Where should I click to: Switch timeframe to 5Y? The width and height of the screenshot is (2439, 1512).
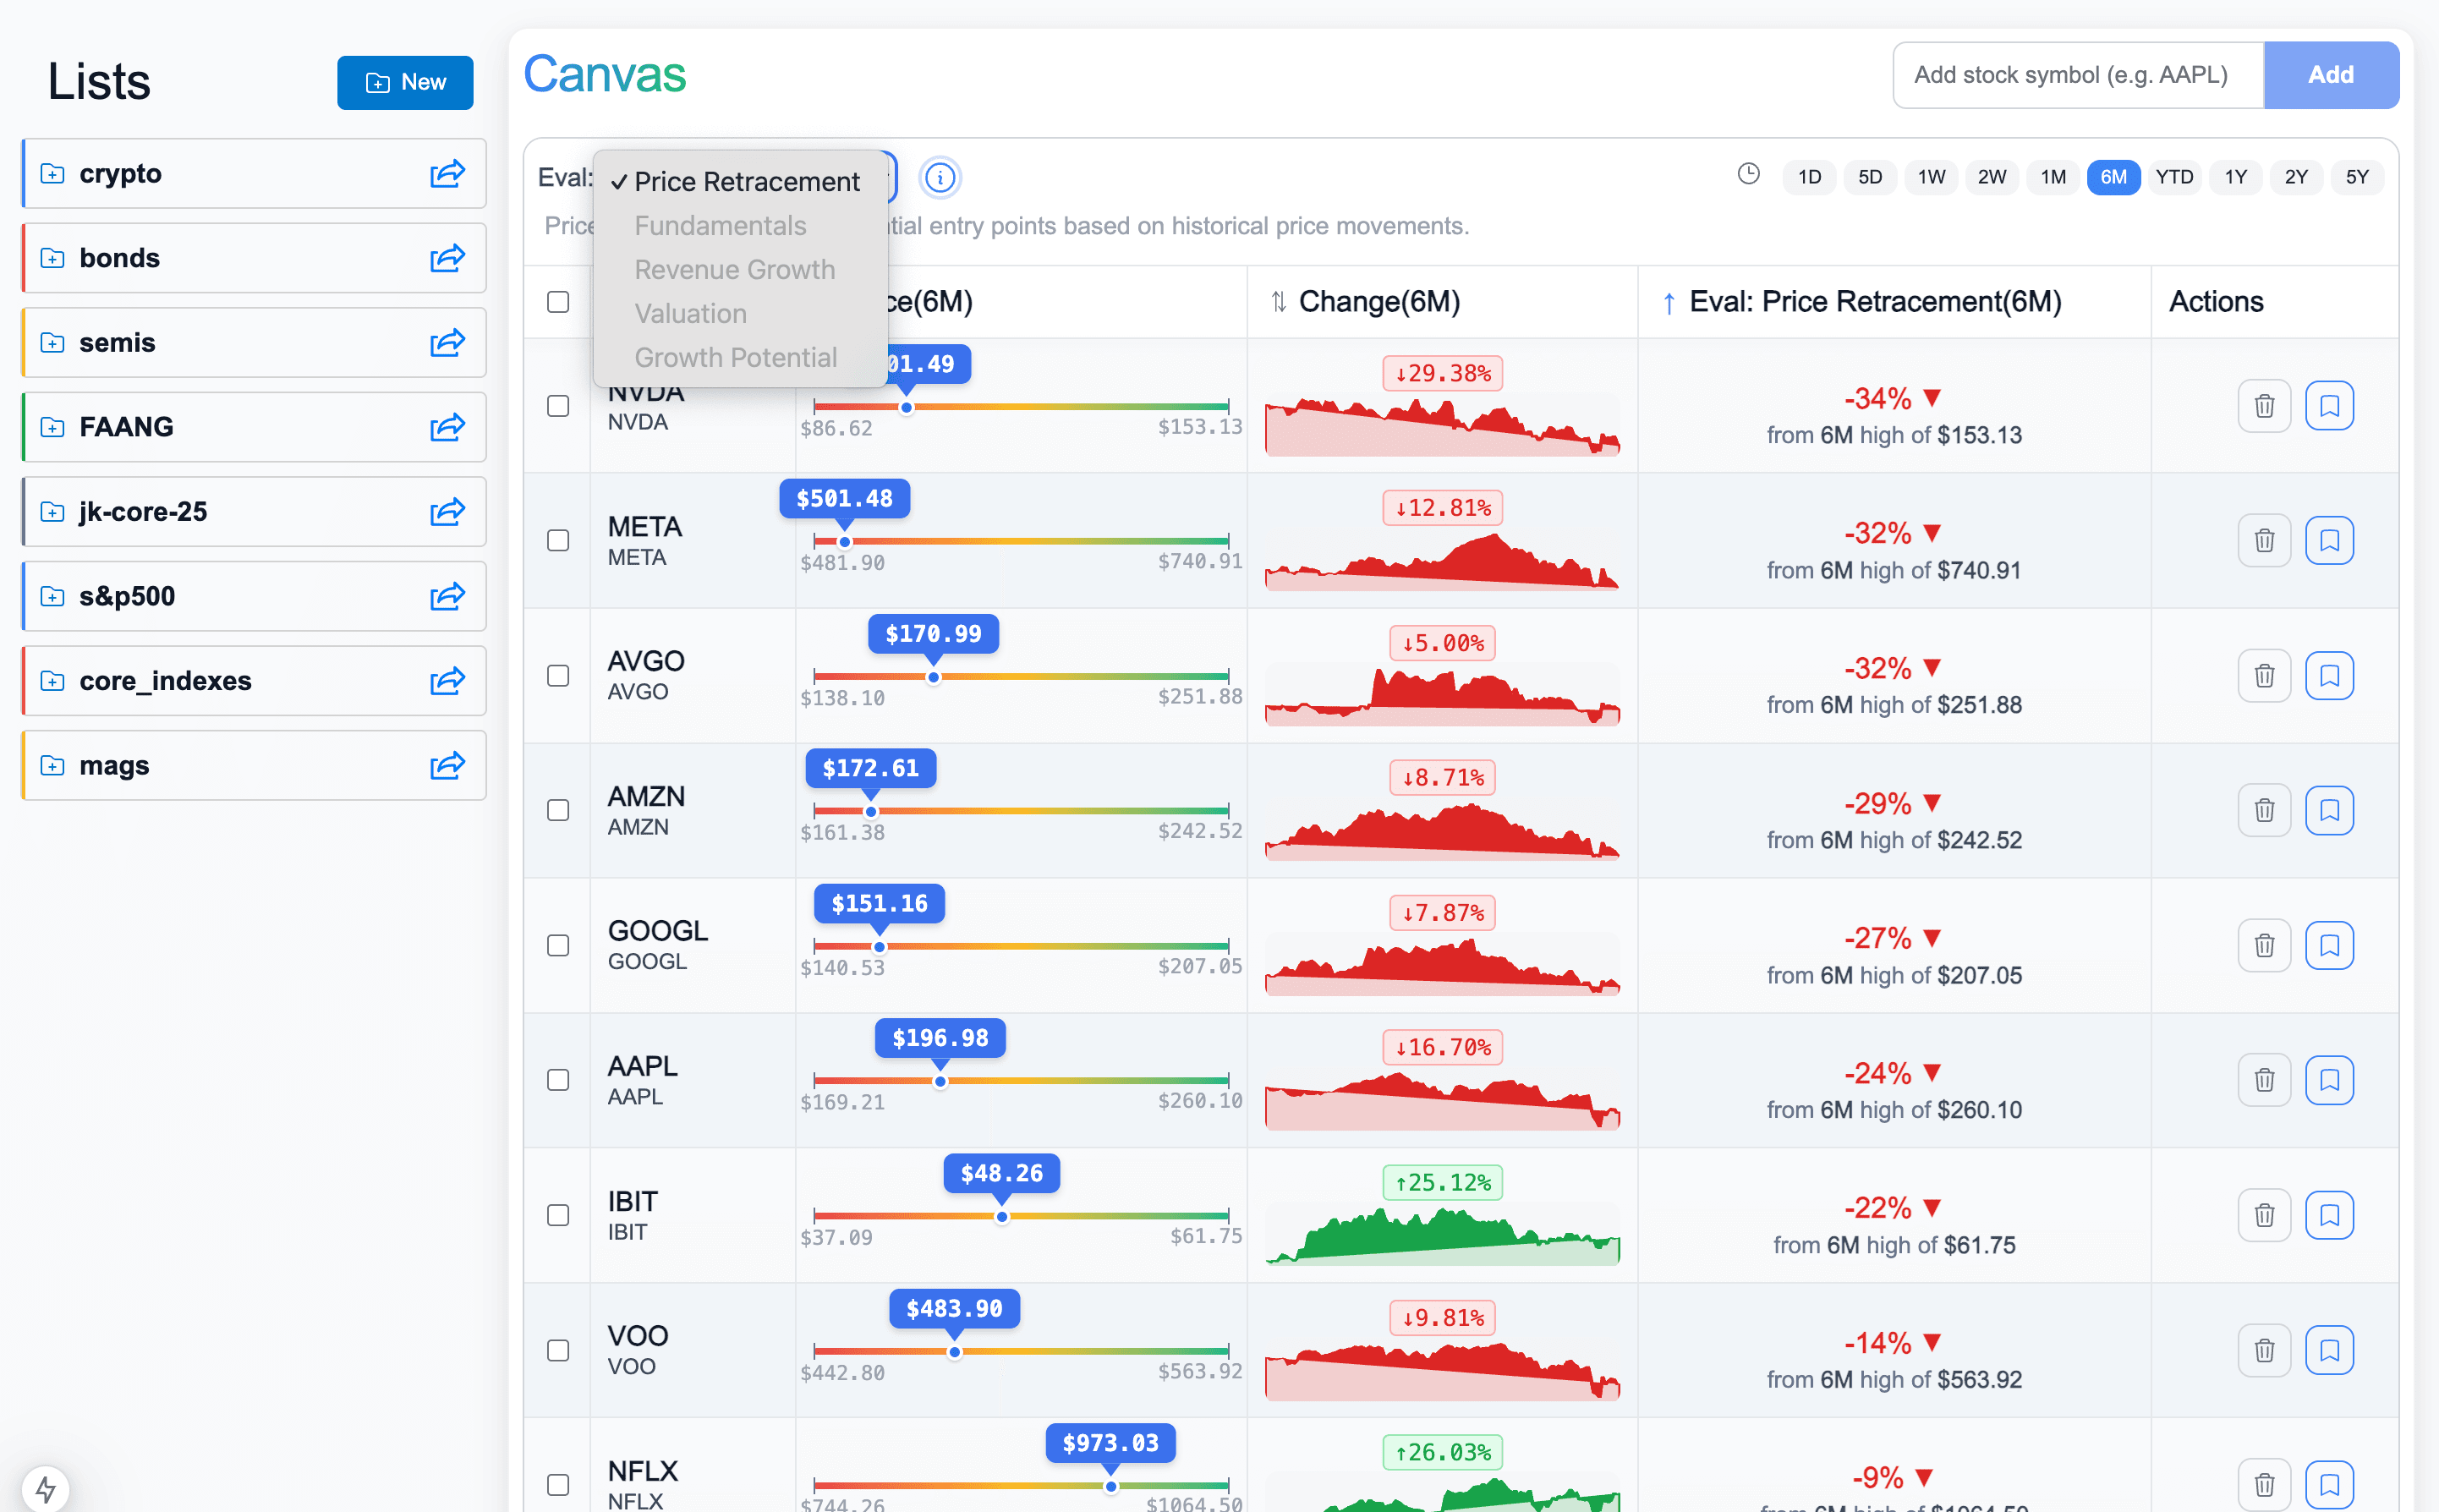(x=2356, y=177)
